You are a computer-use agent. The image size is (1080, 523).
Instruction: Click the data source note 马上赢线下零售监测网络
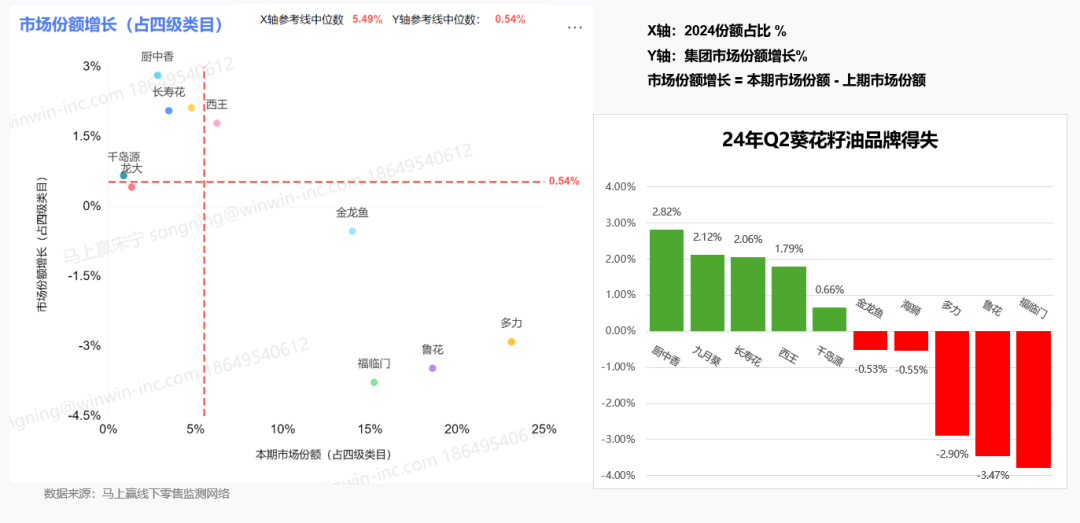click(165, 493)
